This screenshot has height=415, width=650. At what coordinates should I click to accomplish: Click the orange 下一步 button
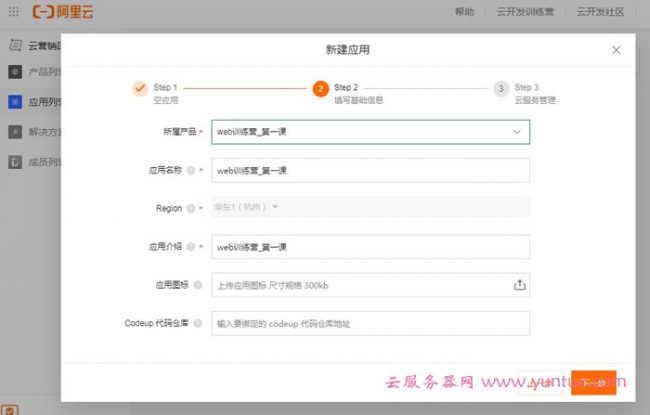pos(593,382)
